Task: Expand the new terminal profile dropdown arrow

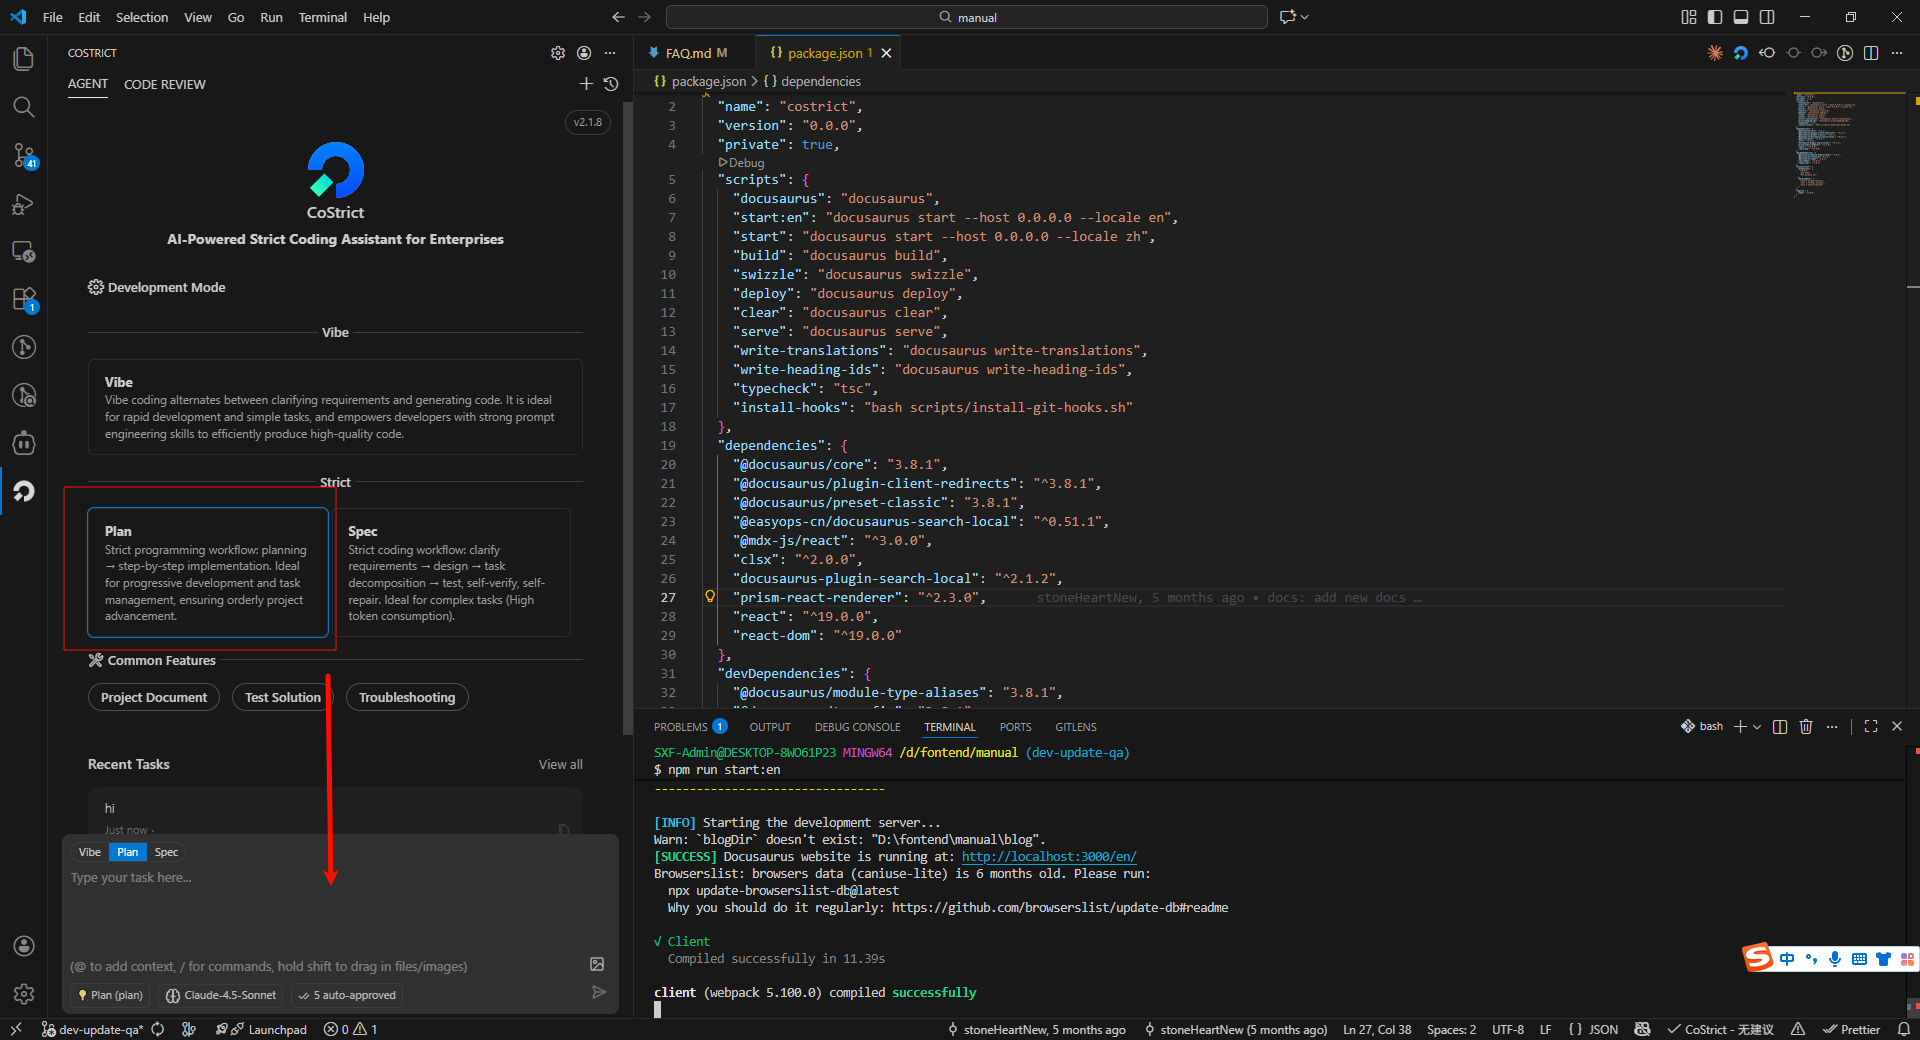Action: (x=1757, y=727)
